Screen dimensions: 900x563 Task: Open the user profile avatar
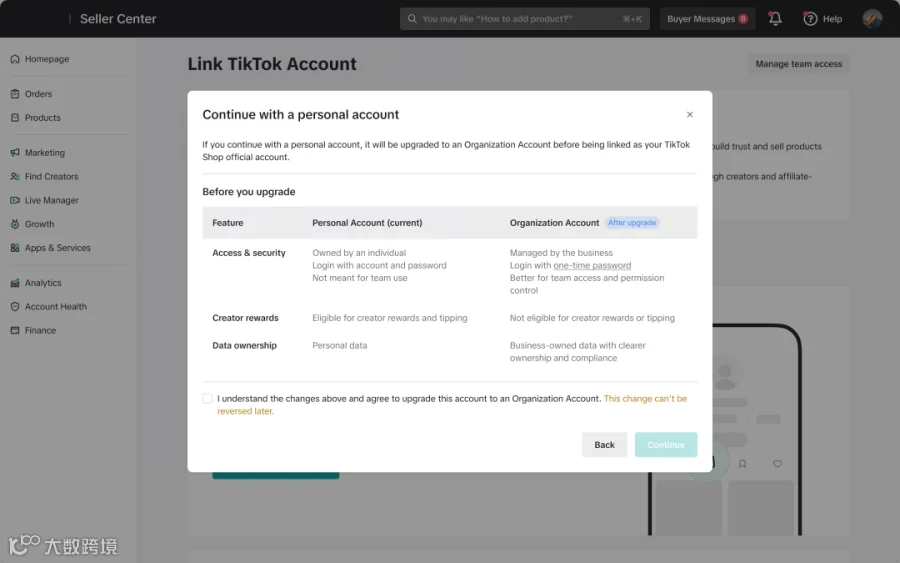click(x=872, y=18)
